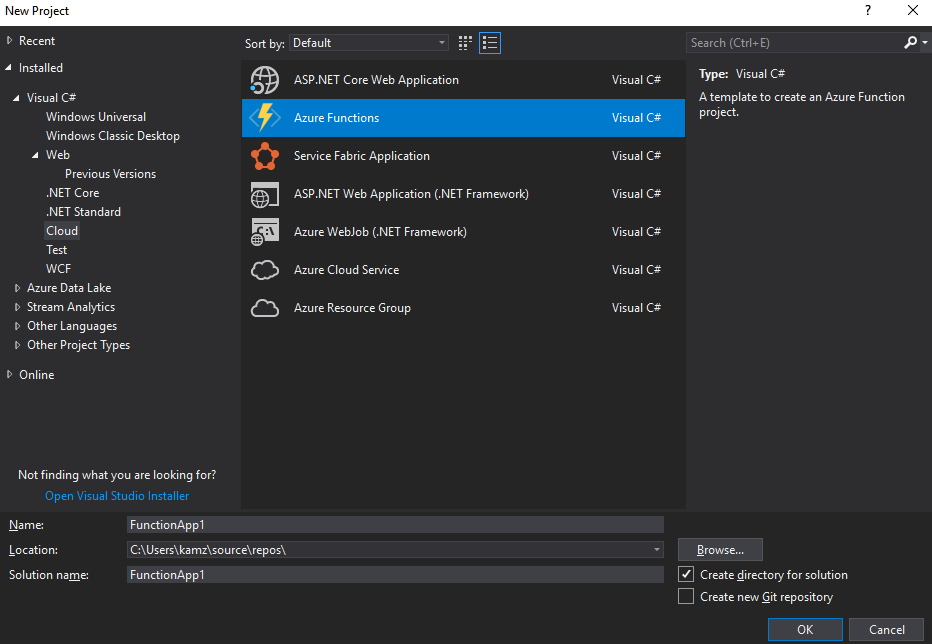Switch to small icons grid view
This screenshot has width=932, height=644.
coord(465,43)
